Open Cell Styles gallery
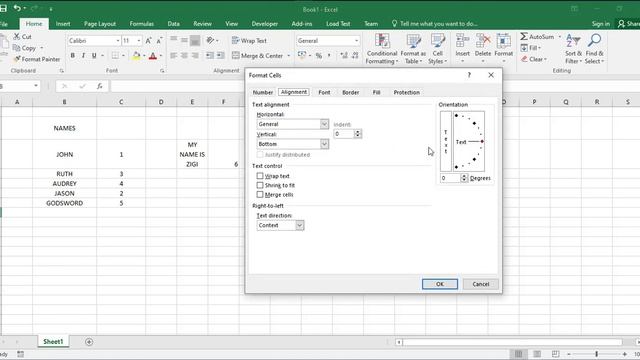 click(x=438, y=49)
